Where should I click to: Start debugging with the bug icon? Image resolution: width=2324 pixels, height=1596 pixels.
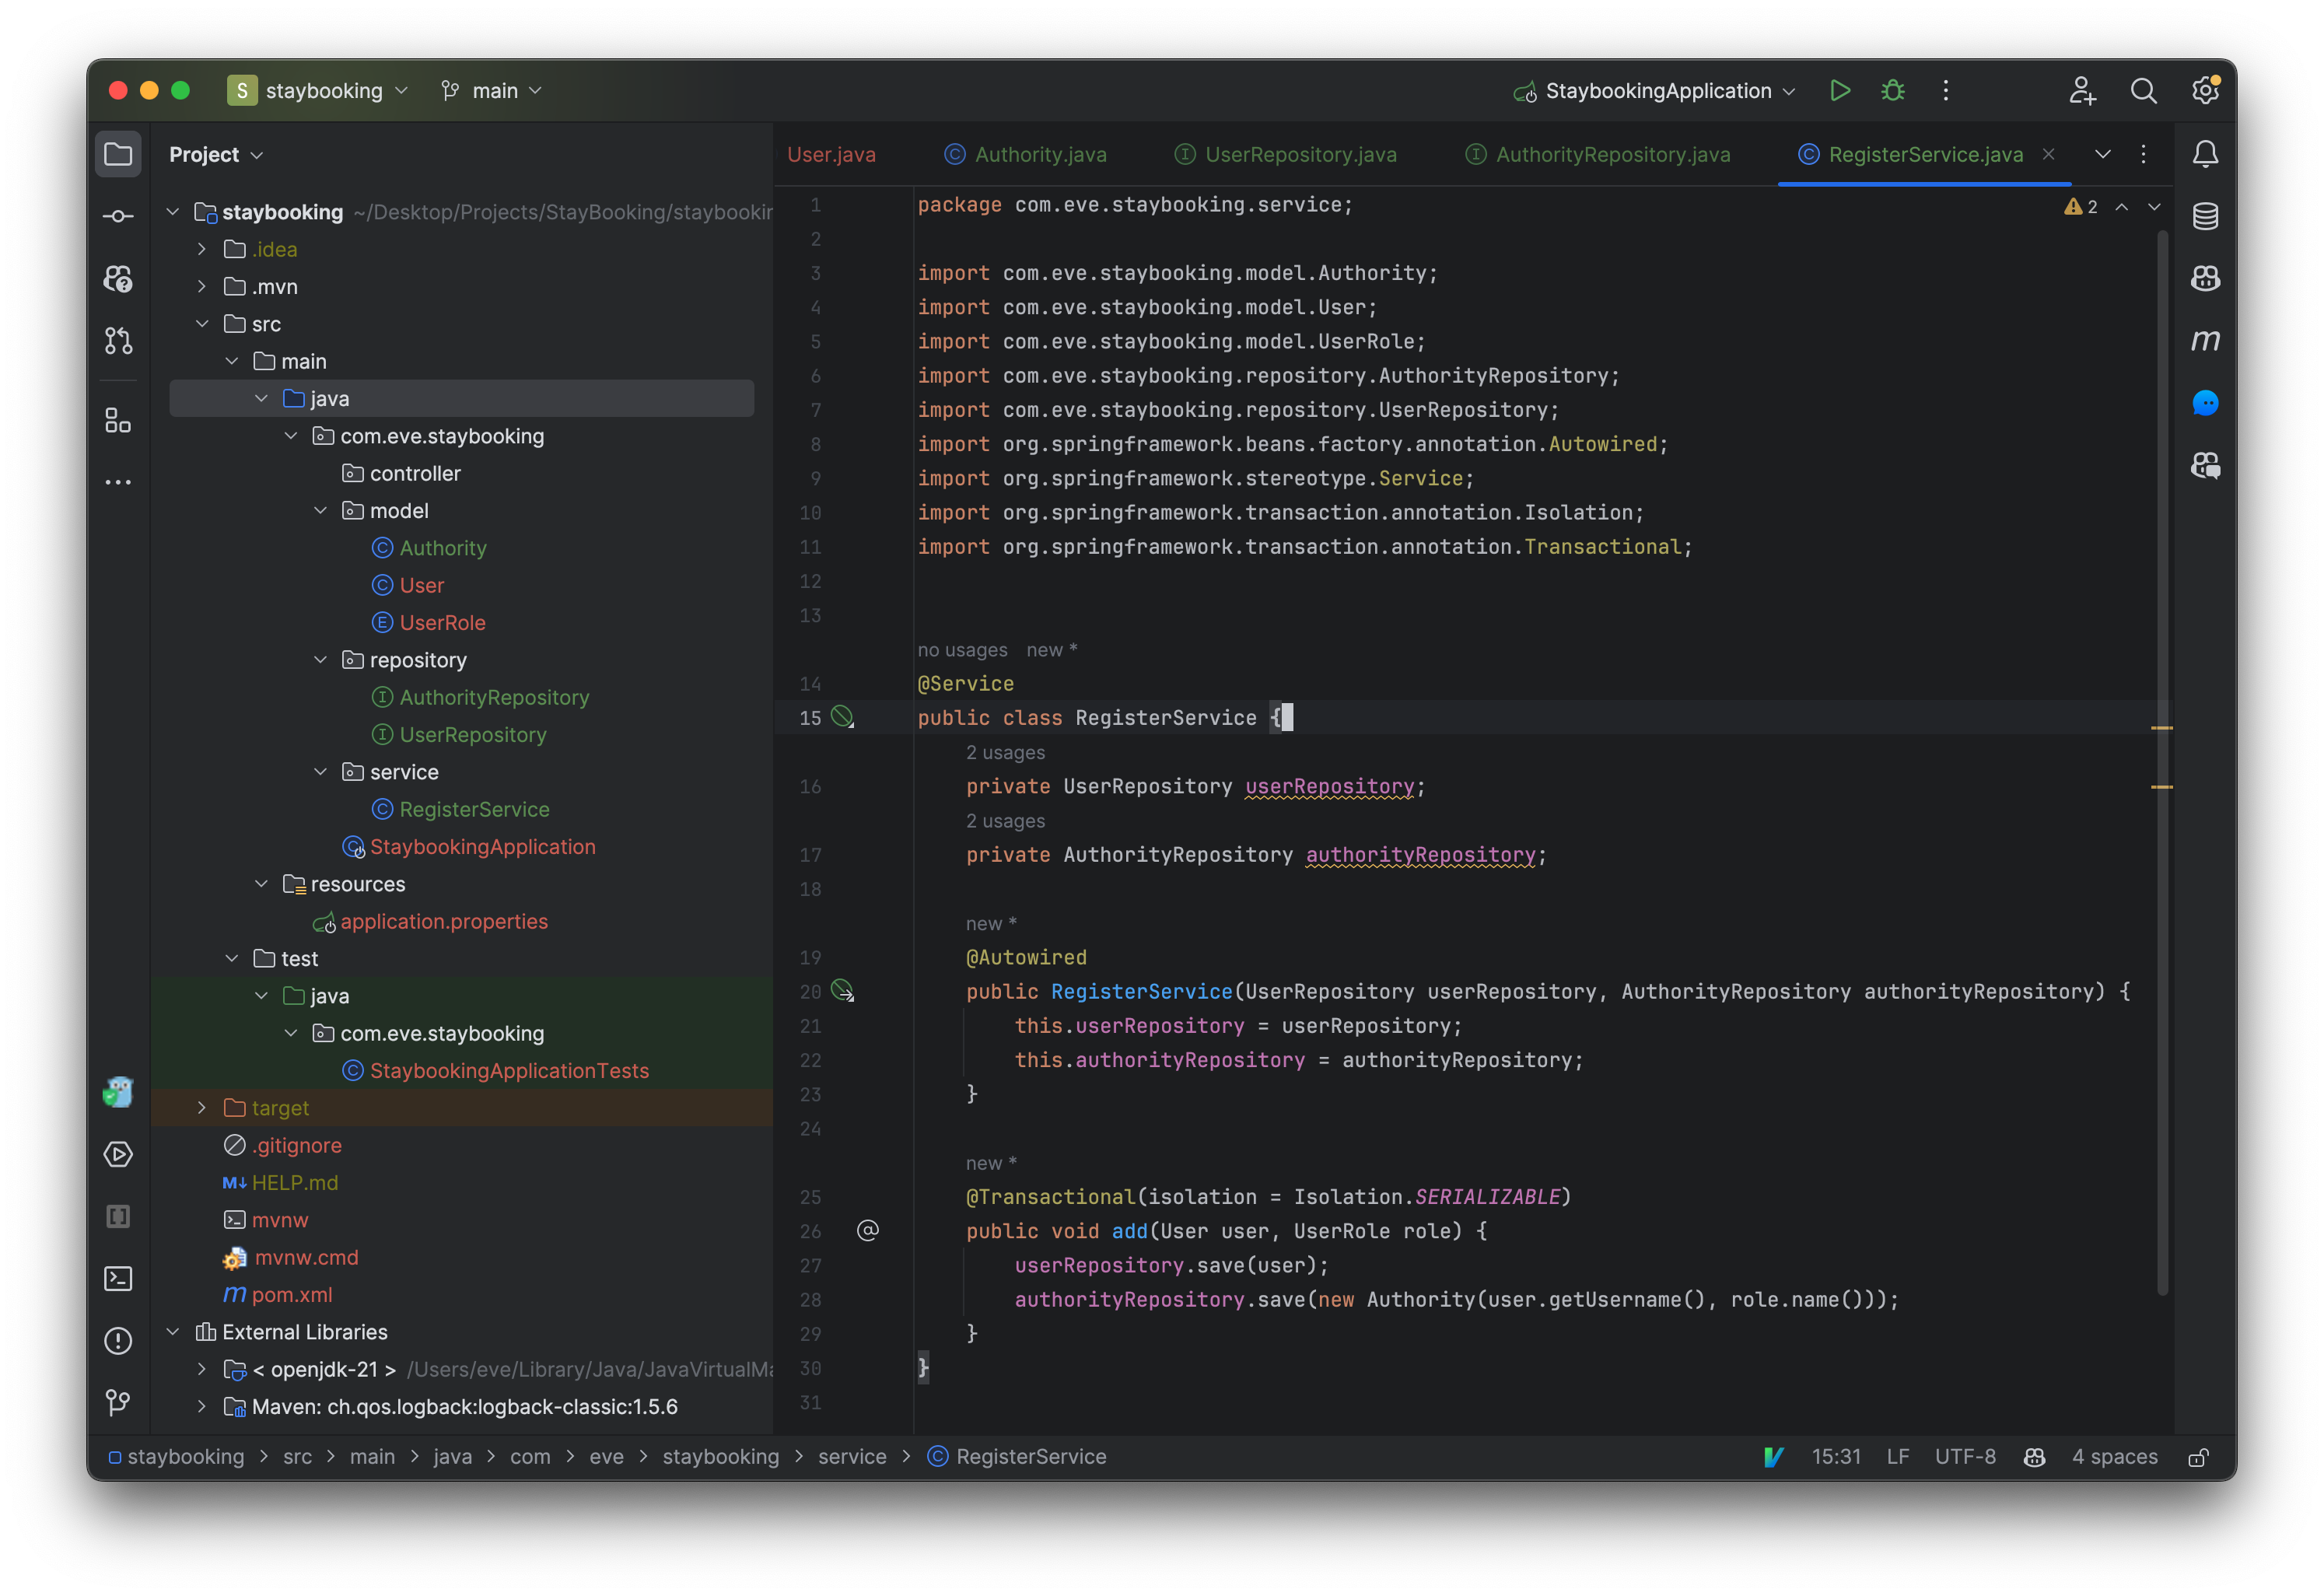1893,90
